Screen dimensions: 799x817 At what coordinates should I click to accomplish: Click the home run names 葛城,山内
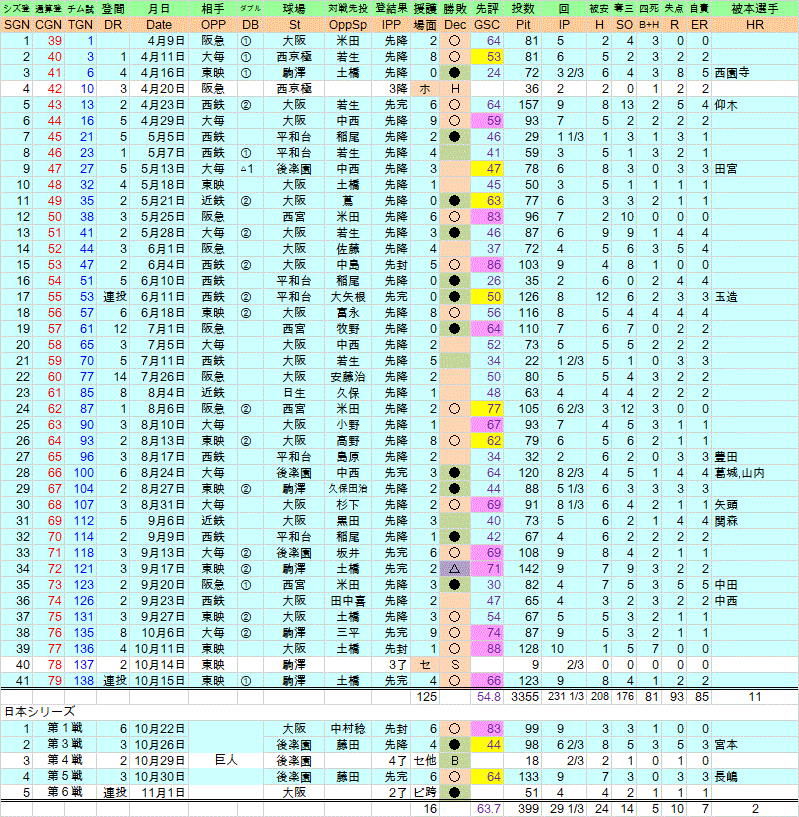click(x=739, y=473)
